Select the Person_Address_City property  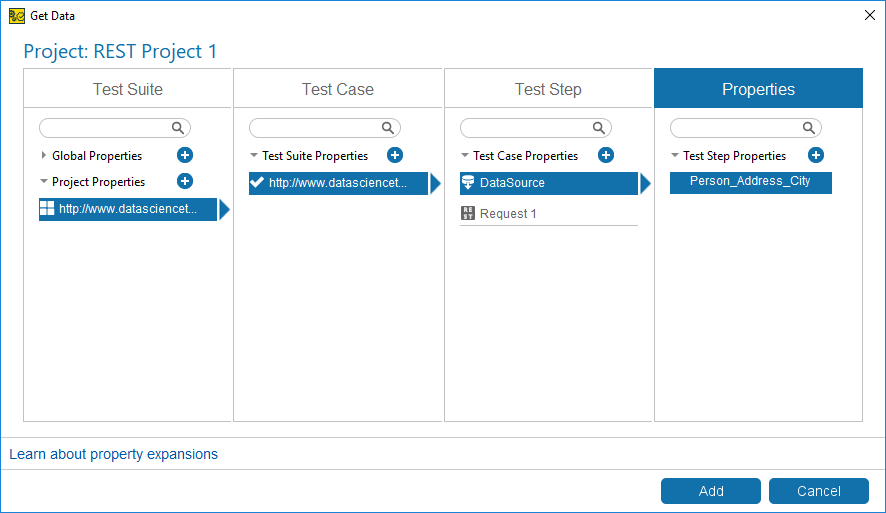[750, 182]
